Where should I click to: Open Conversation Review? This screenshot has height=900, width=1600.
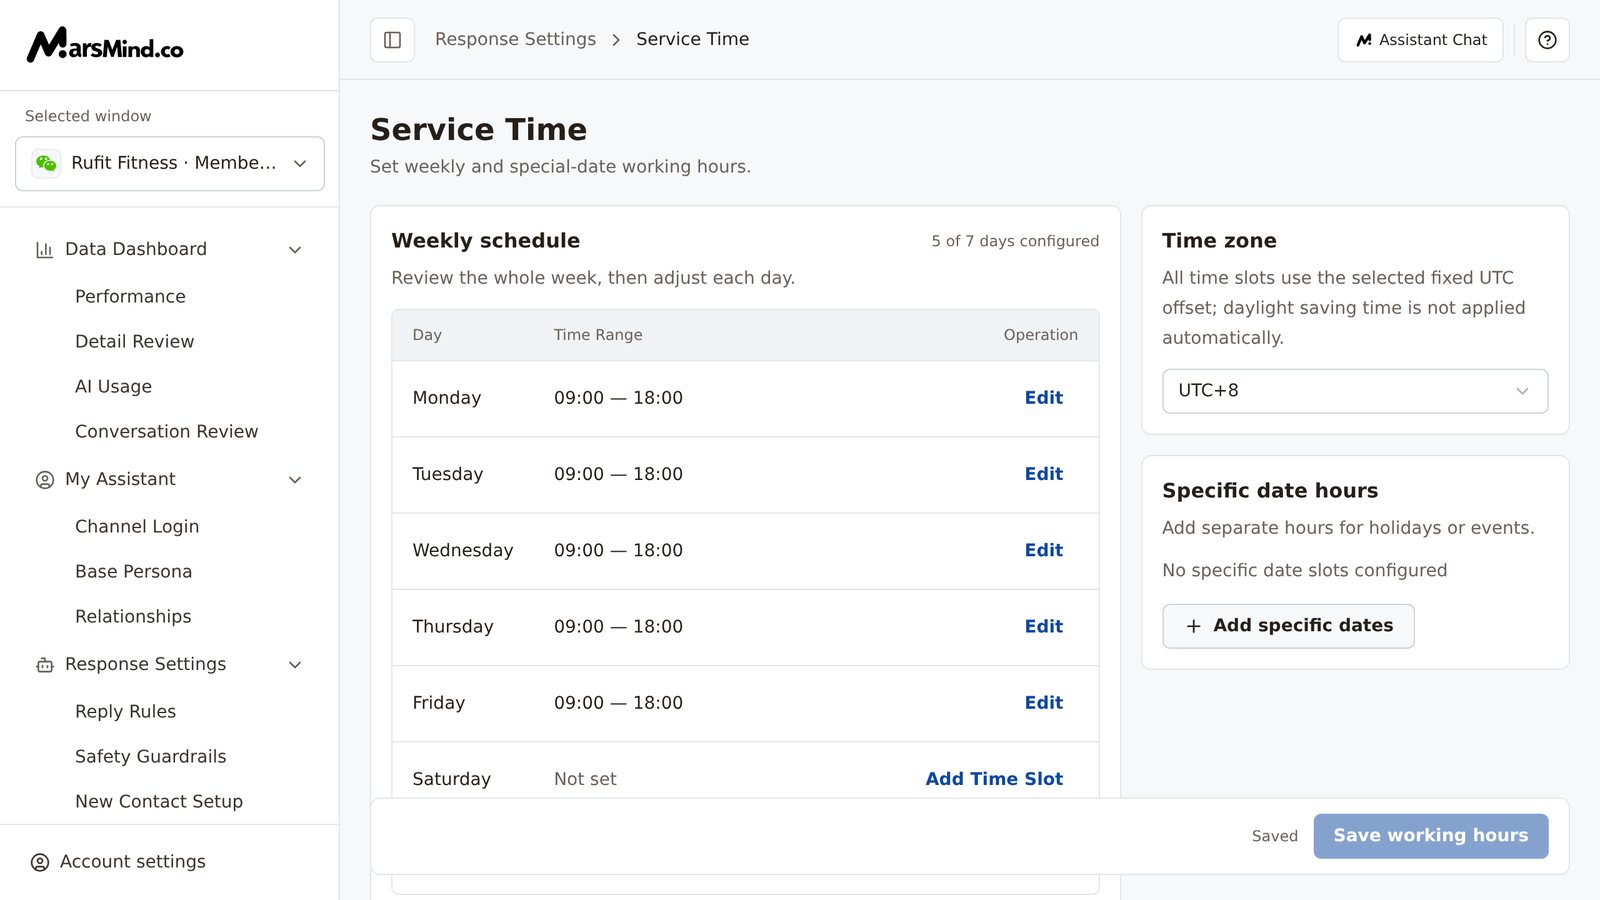coord(166,431)
